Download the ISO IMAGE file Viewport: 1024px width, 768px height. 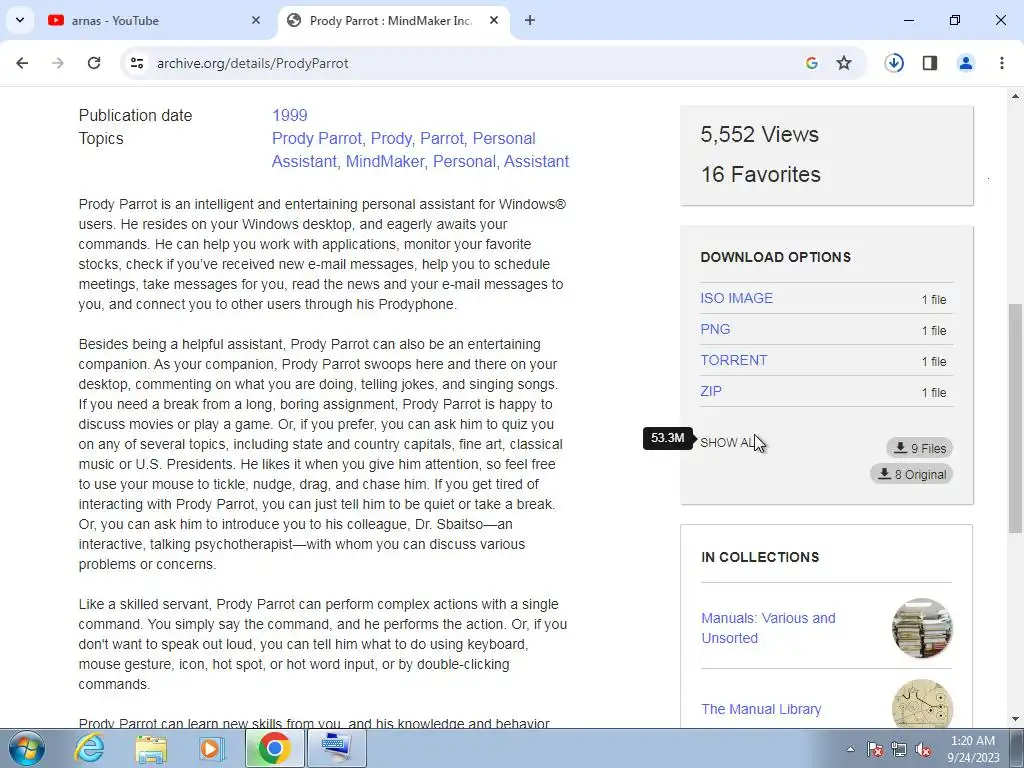click(736, 298)
